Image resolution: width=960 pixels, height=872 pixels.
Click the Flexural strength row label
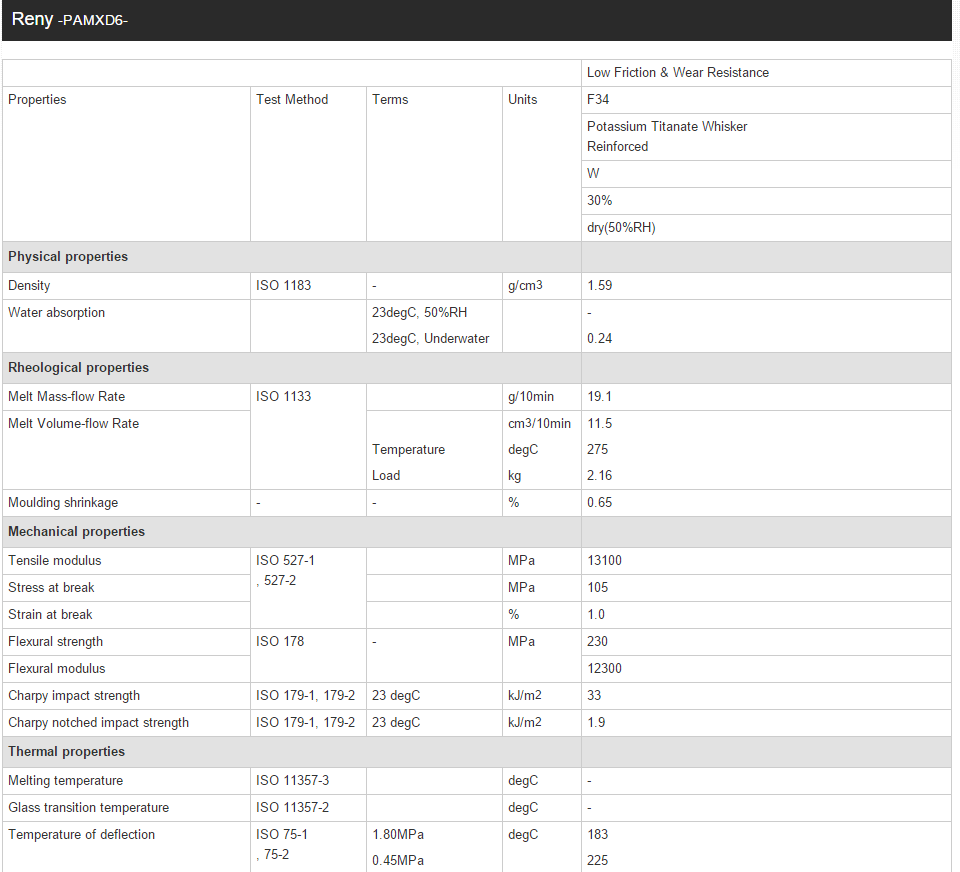[x=55, y=641]
